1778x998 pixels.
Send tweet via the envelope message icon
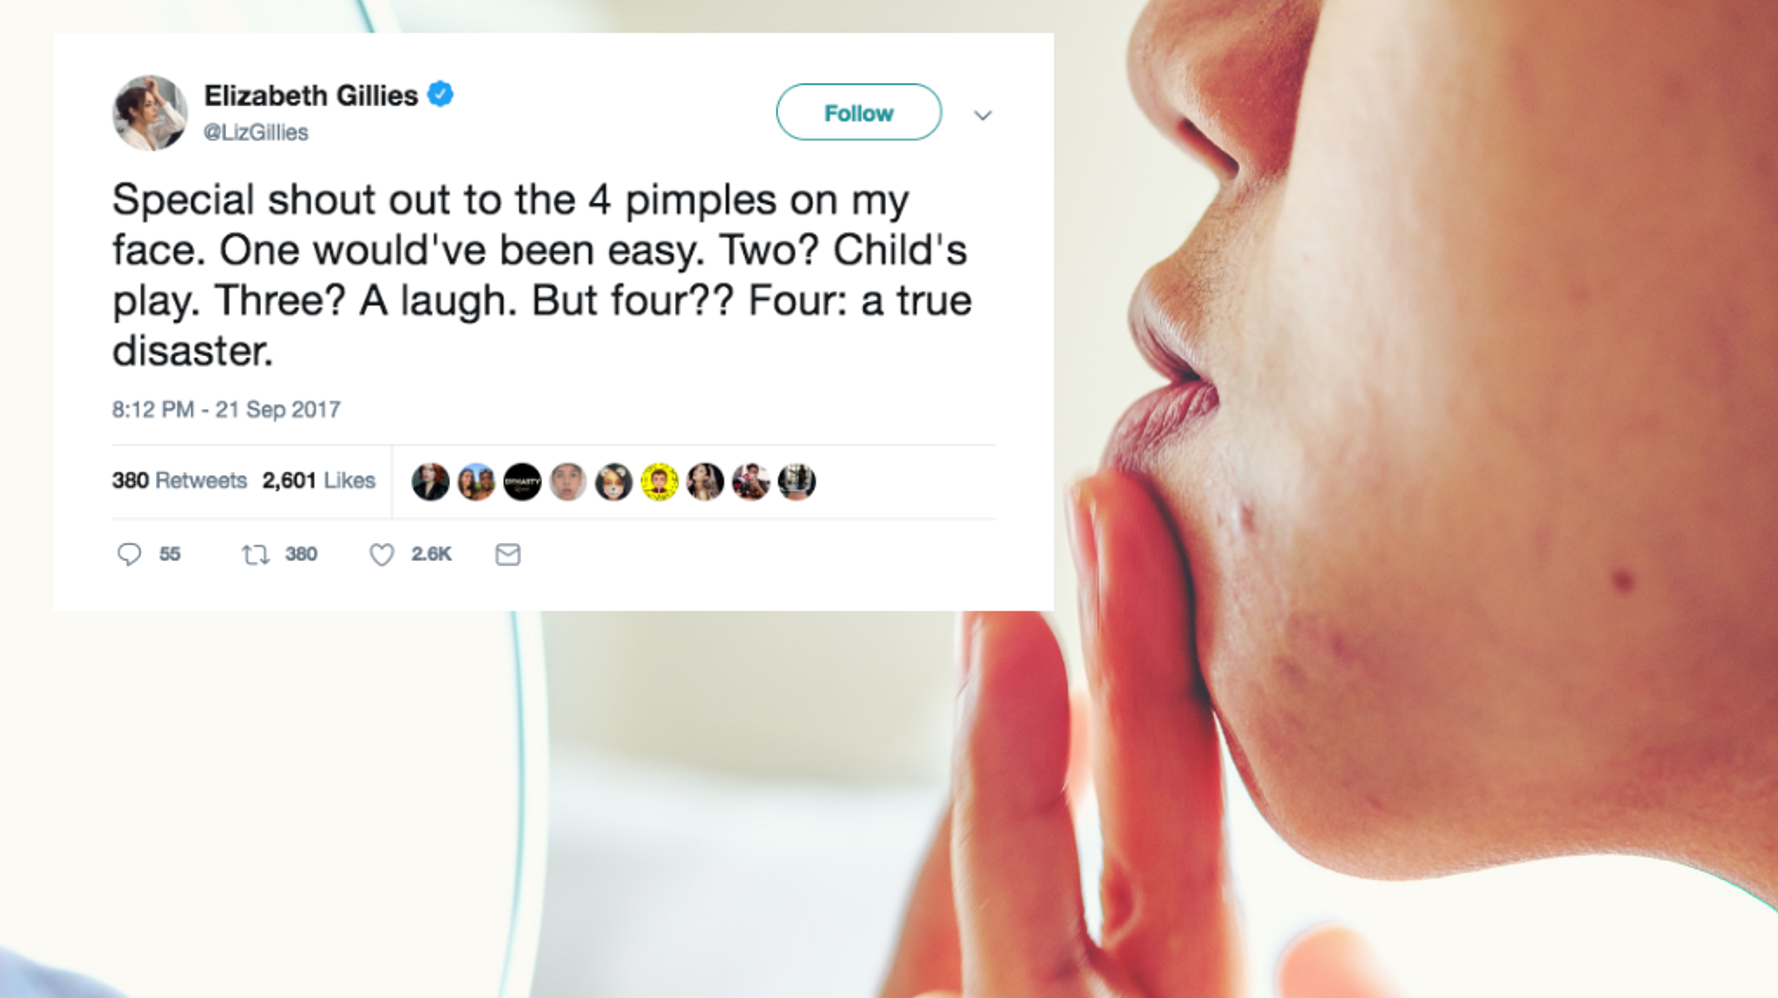(508, 554)
